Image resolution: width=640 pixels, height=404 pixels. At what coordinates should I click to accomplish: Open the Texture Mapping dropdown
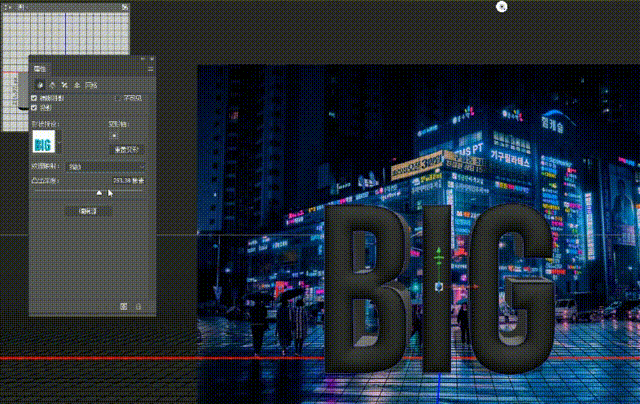pyautogui.click(x=105, y=166)
